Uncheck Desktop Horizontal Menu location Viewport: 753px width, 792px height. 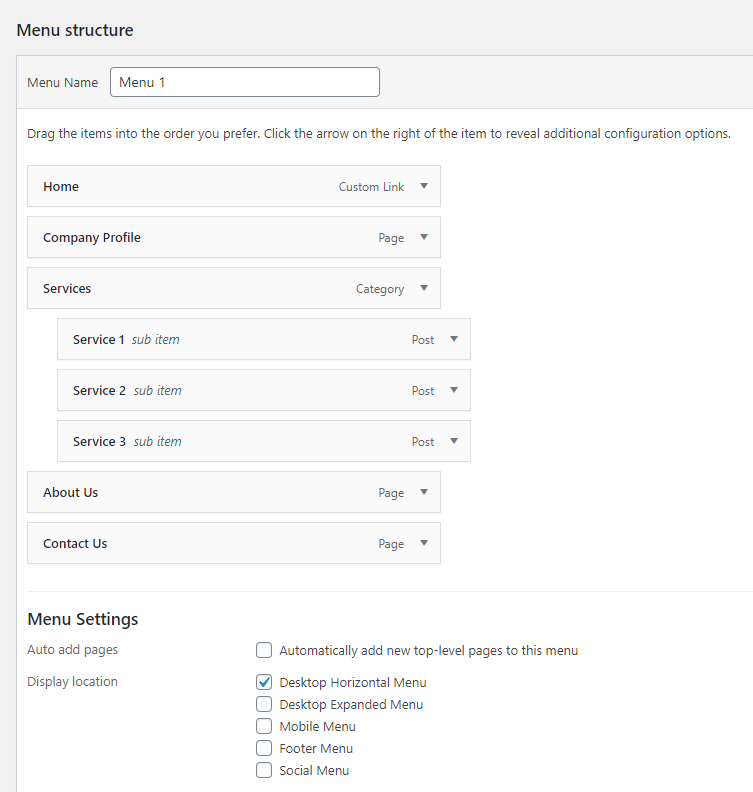tap(264, 682)
